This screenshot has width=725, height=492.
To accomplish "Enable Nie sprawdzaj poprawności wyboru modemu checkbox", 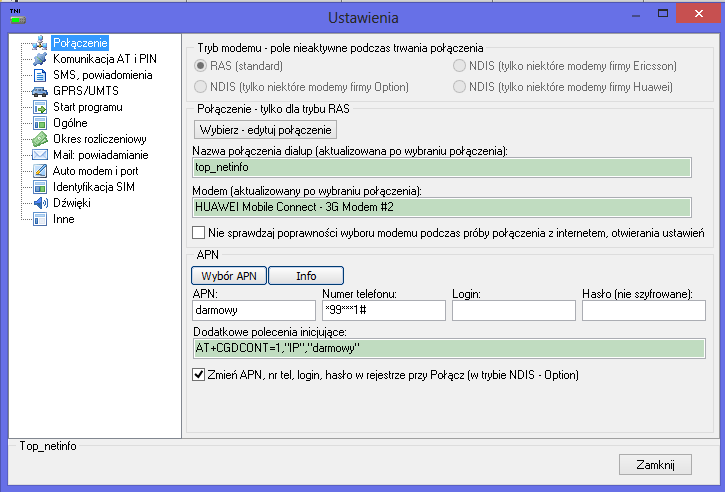I will pyautogui.click(x=198, y=233).
